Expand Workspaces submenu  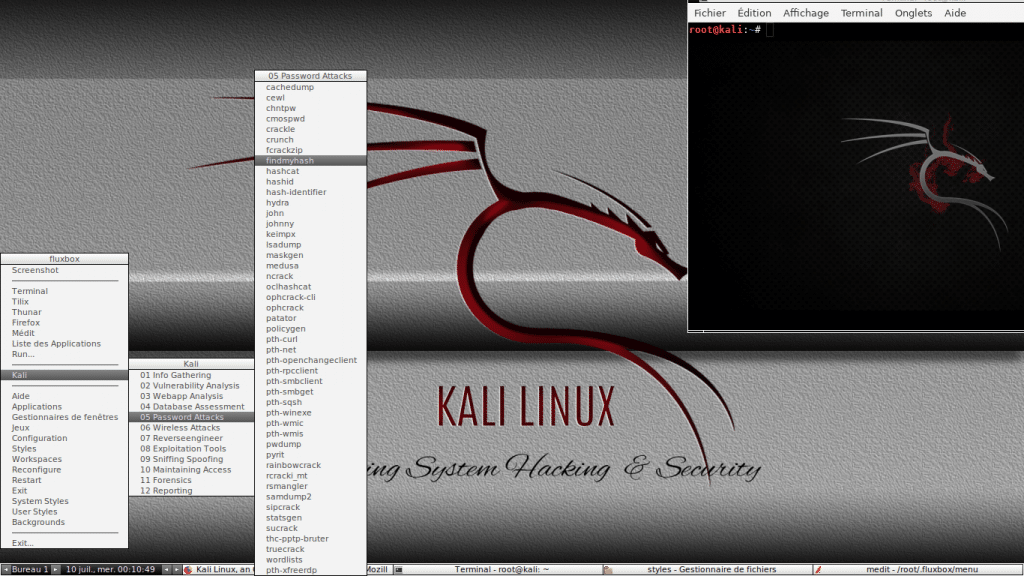tap(64, 459)
